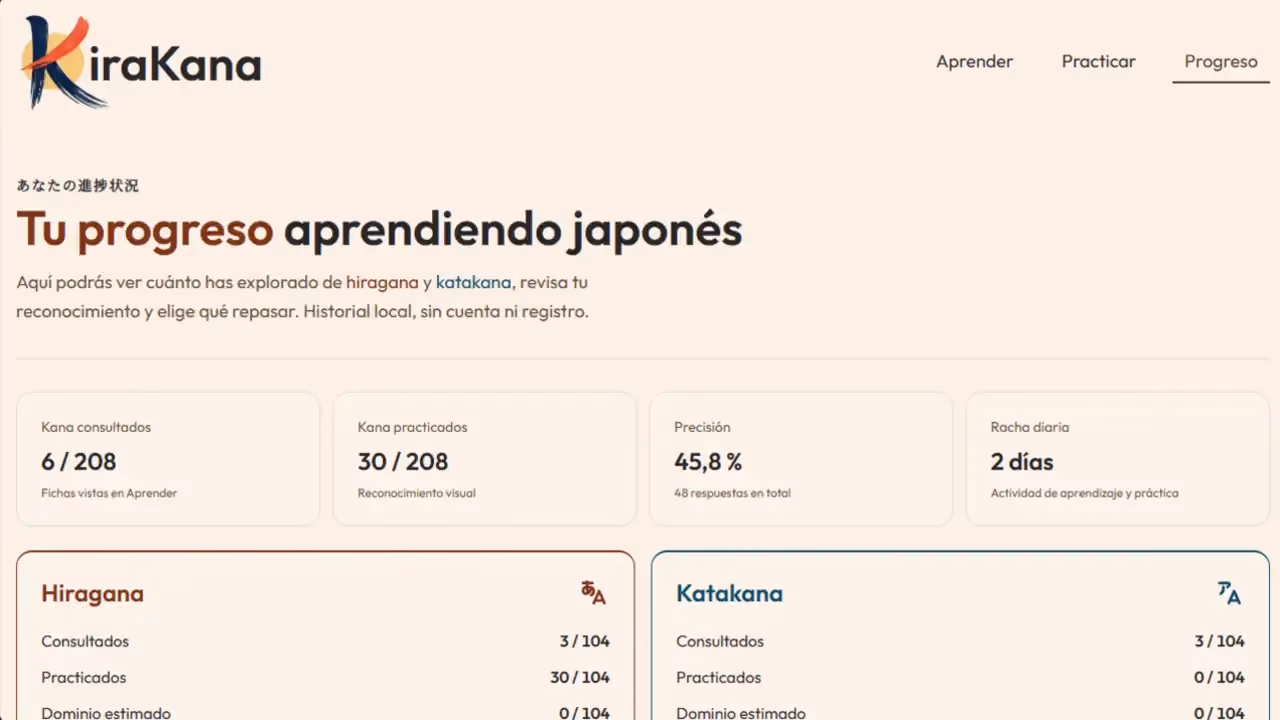Image resolution: width=1280 pixels, height=720 pixels.
Task: Click the "Precisión" label
Action: point(703,427)
